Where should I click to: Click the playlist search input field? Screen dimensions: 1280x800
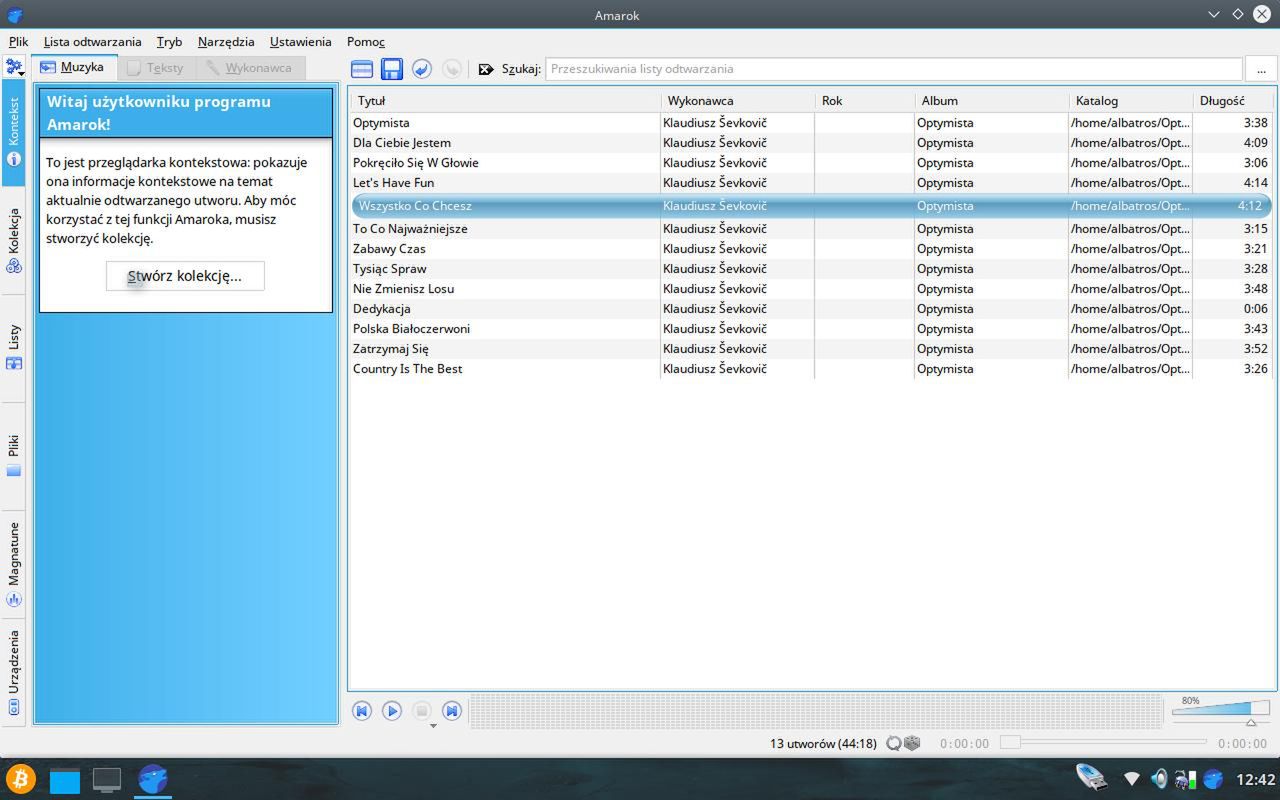pyautogui.click(x=893, y=69)
